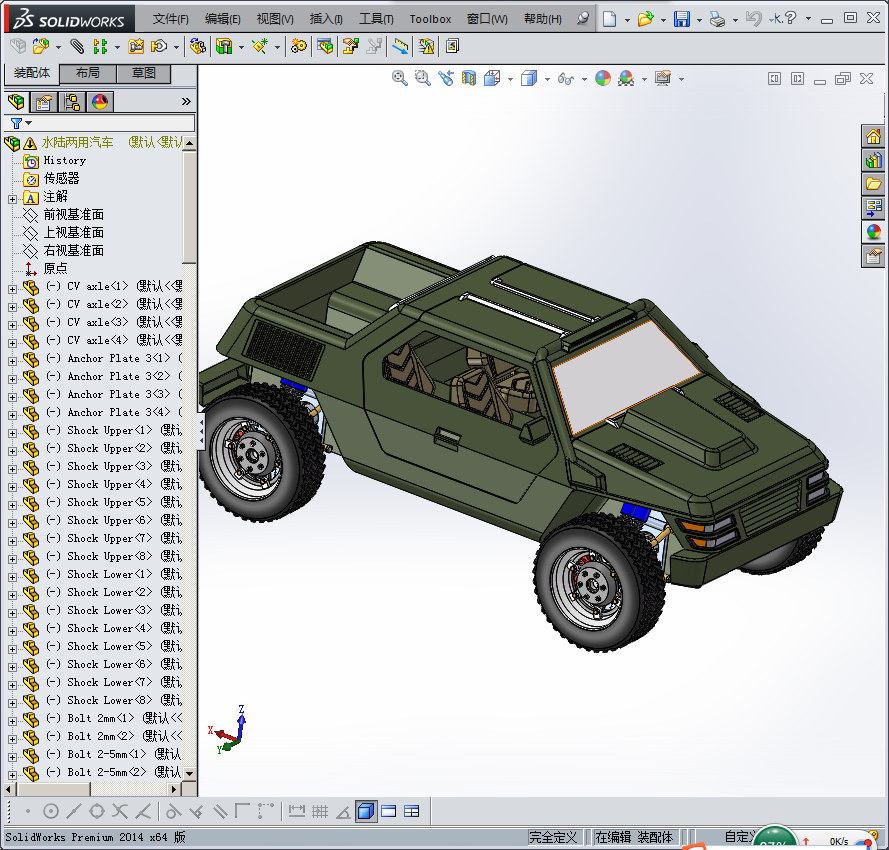The width and height of the screenshot is (889, 850).
Task: Open the SolidWorks Resources home pane
Action: 873,136
